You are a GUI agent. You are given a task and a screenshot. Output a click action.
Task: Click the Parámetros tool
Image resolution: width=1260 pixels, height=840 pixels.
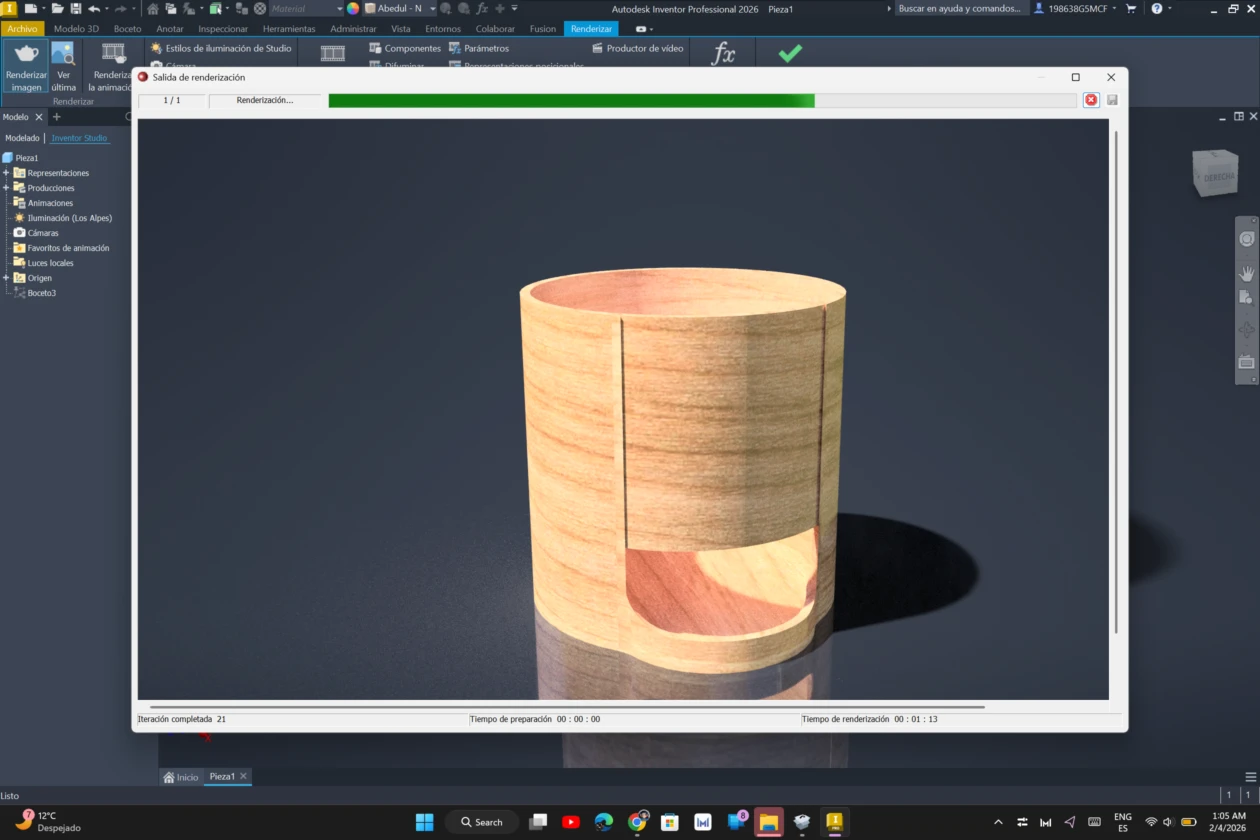click(x=479, y=48)
